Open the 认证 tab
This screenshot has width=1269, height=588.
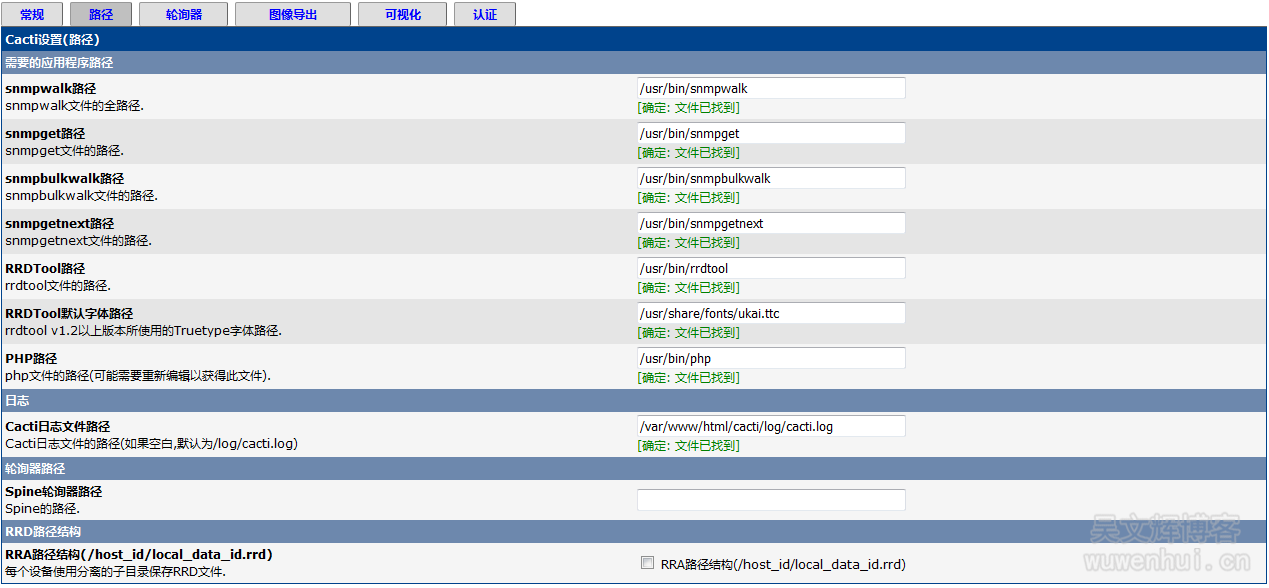485,15
